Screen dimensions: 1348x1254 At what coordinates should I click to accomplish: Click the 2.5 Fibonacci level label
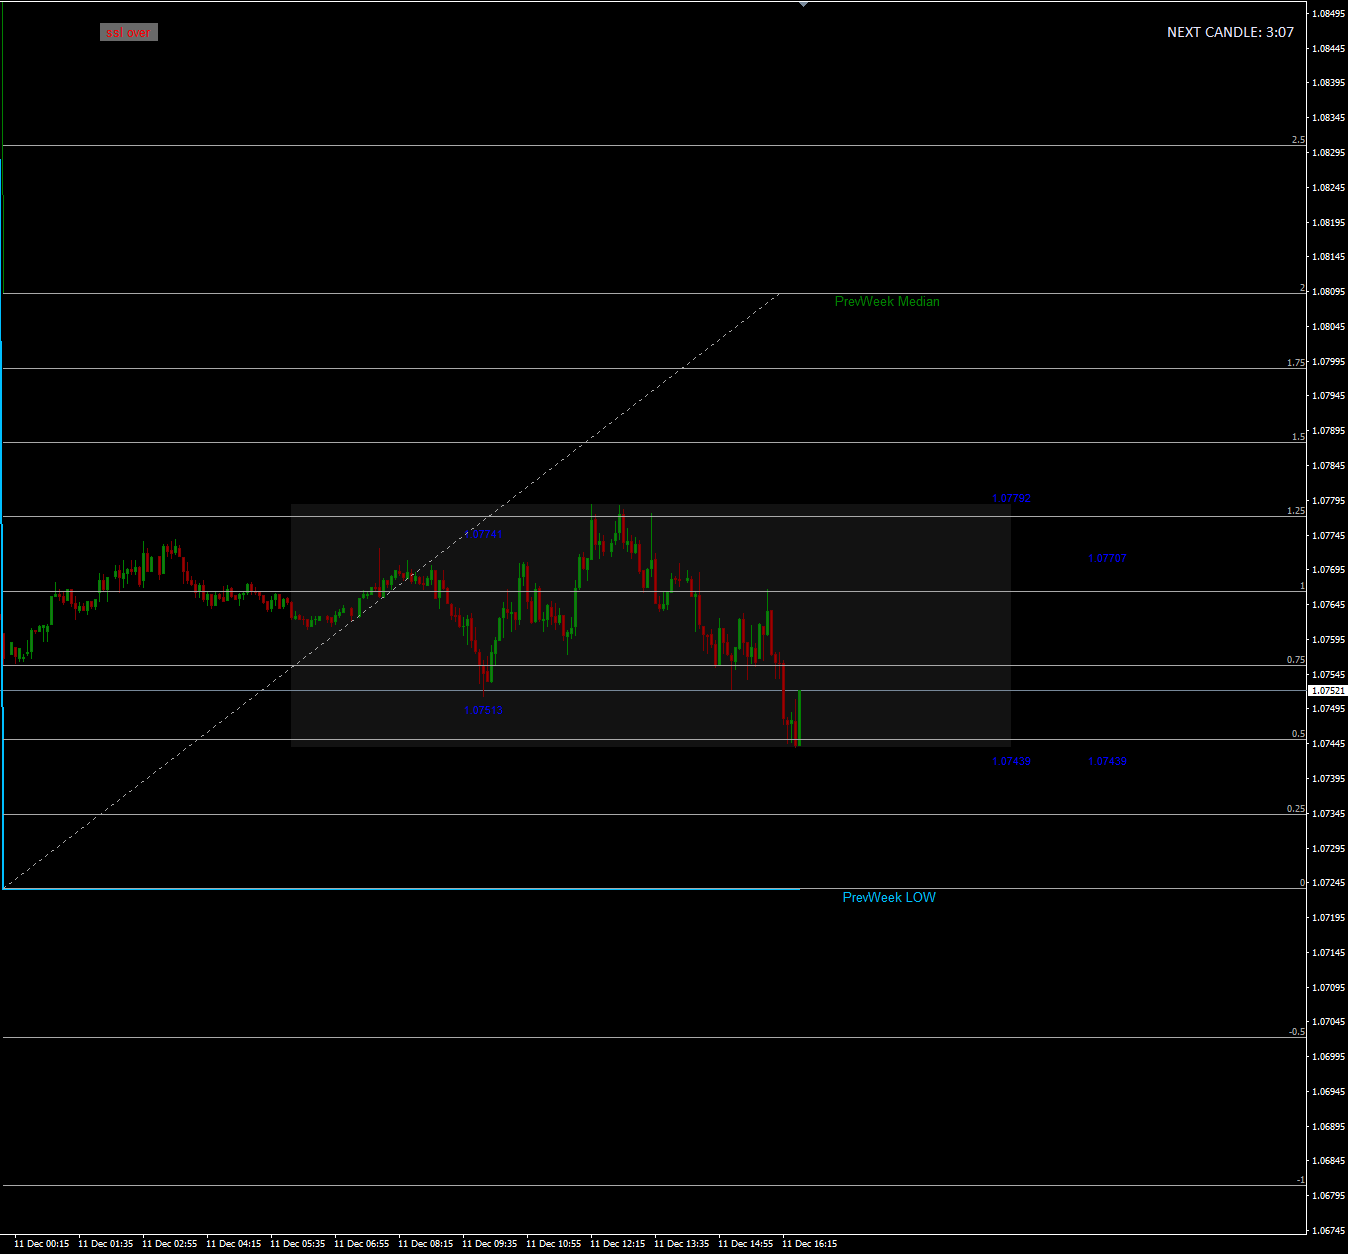1298,140
